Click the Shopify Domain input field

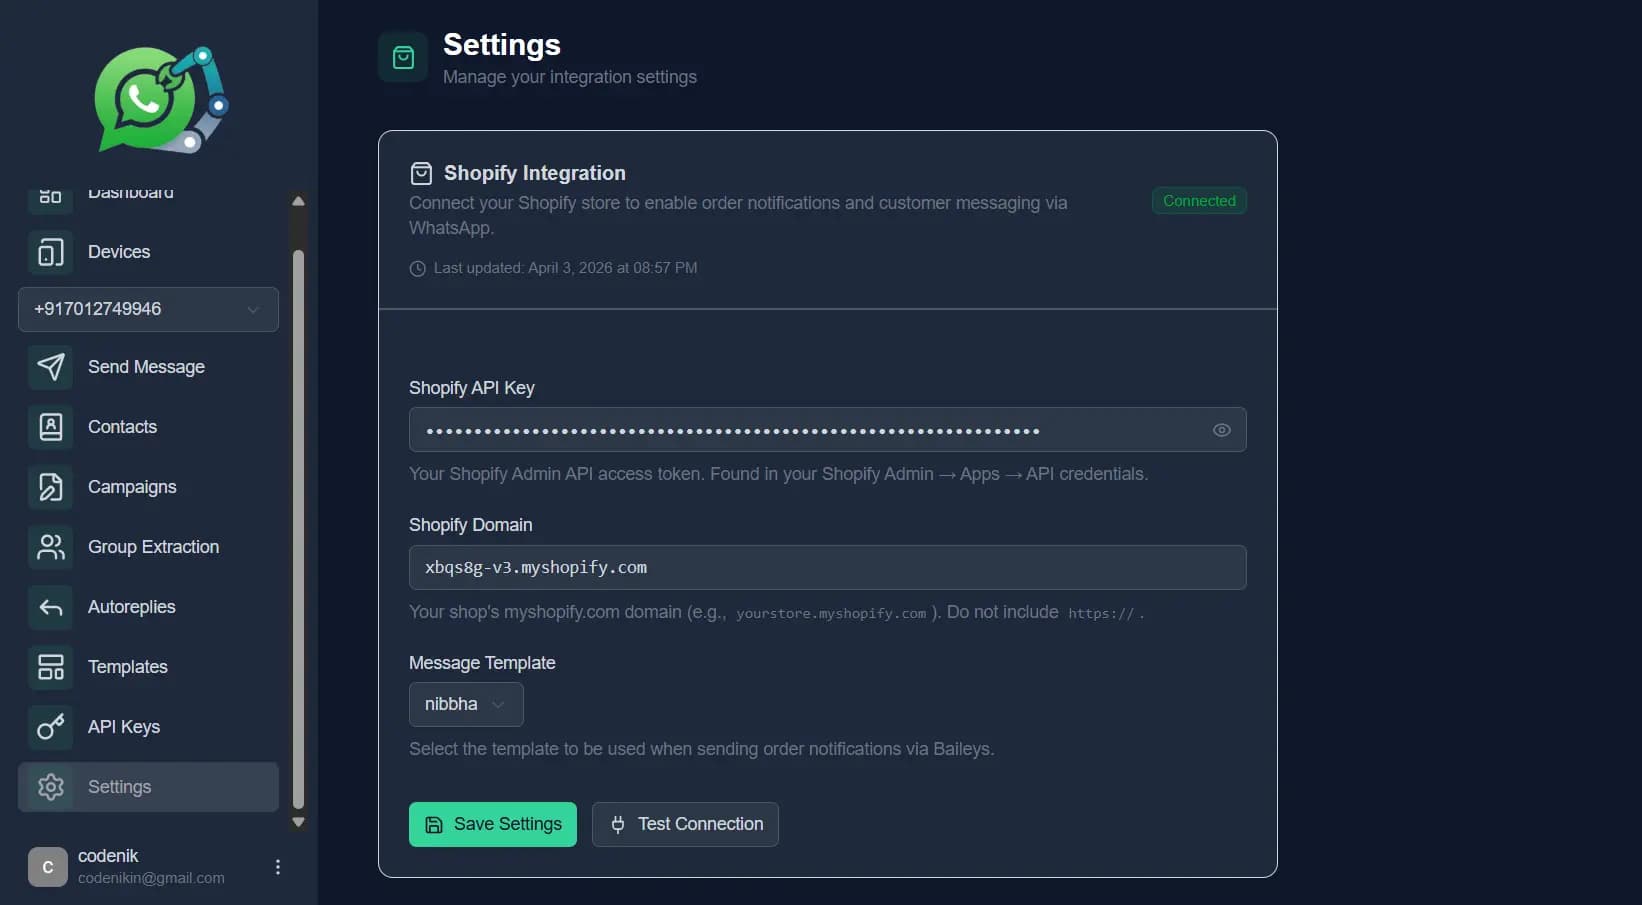click(827, 567)
